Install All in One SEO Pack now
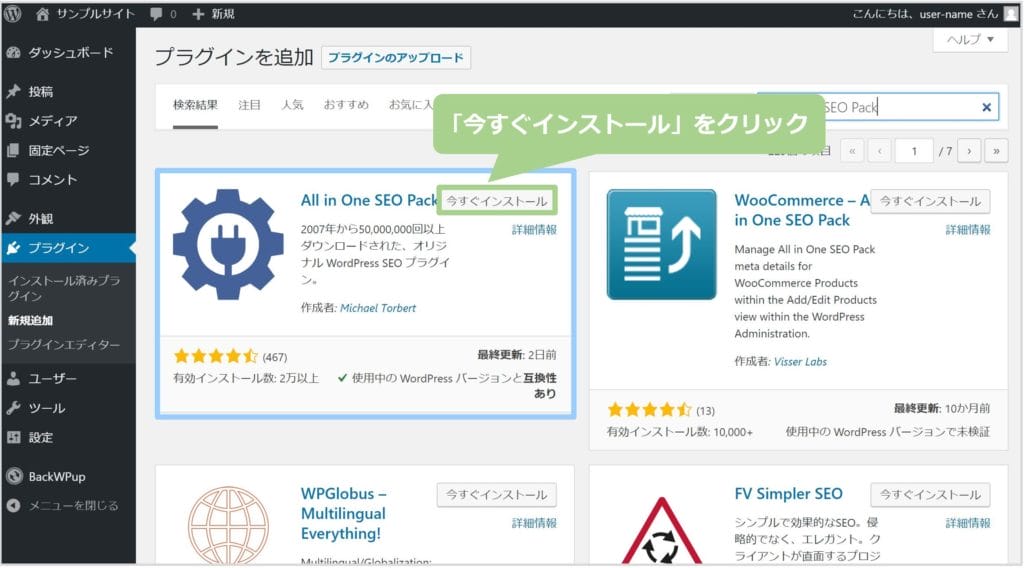The width and height of the screenshot is (1024, 568). point(497,201)
